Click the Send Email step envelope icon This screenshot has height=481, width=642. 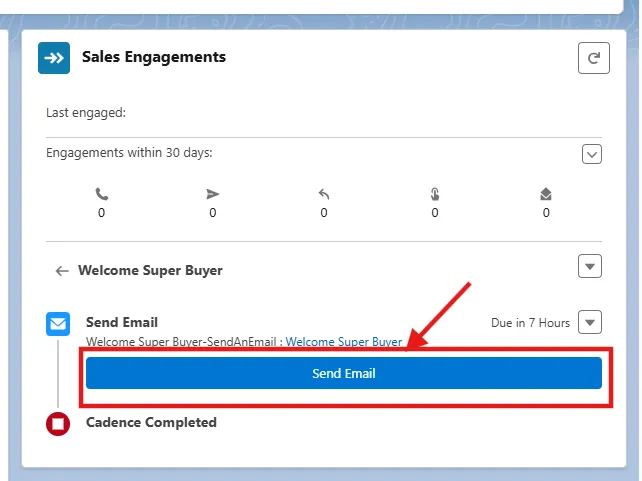tap(58, 324)
